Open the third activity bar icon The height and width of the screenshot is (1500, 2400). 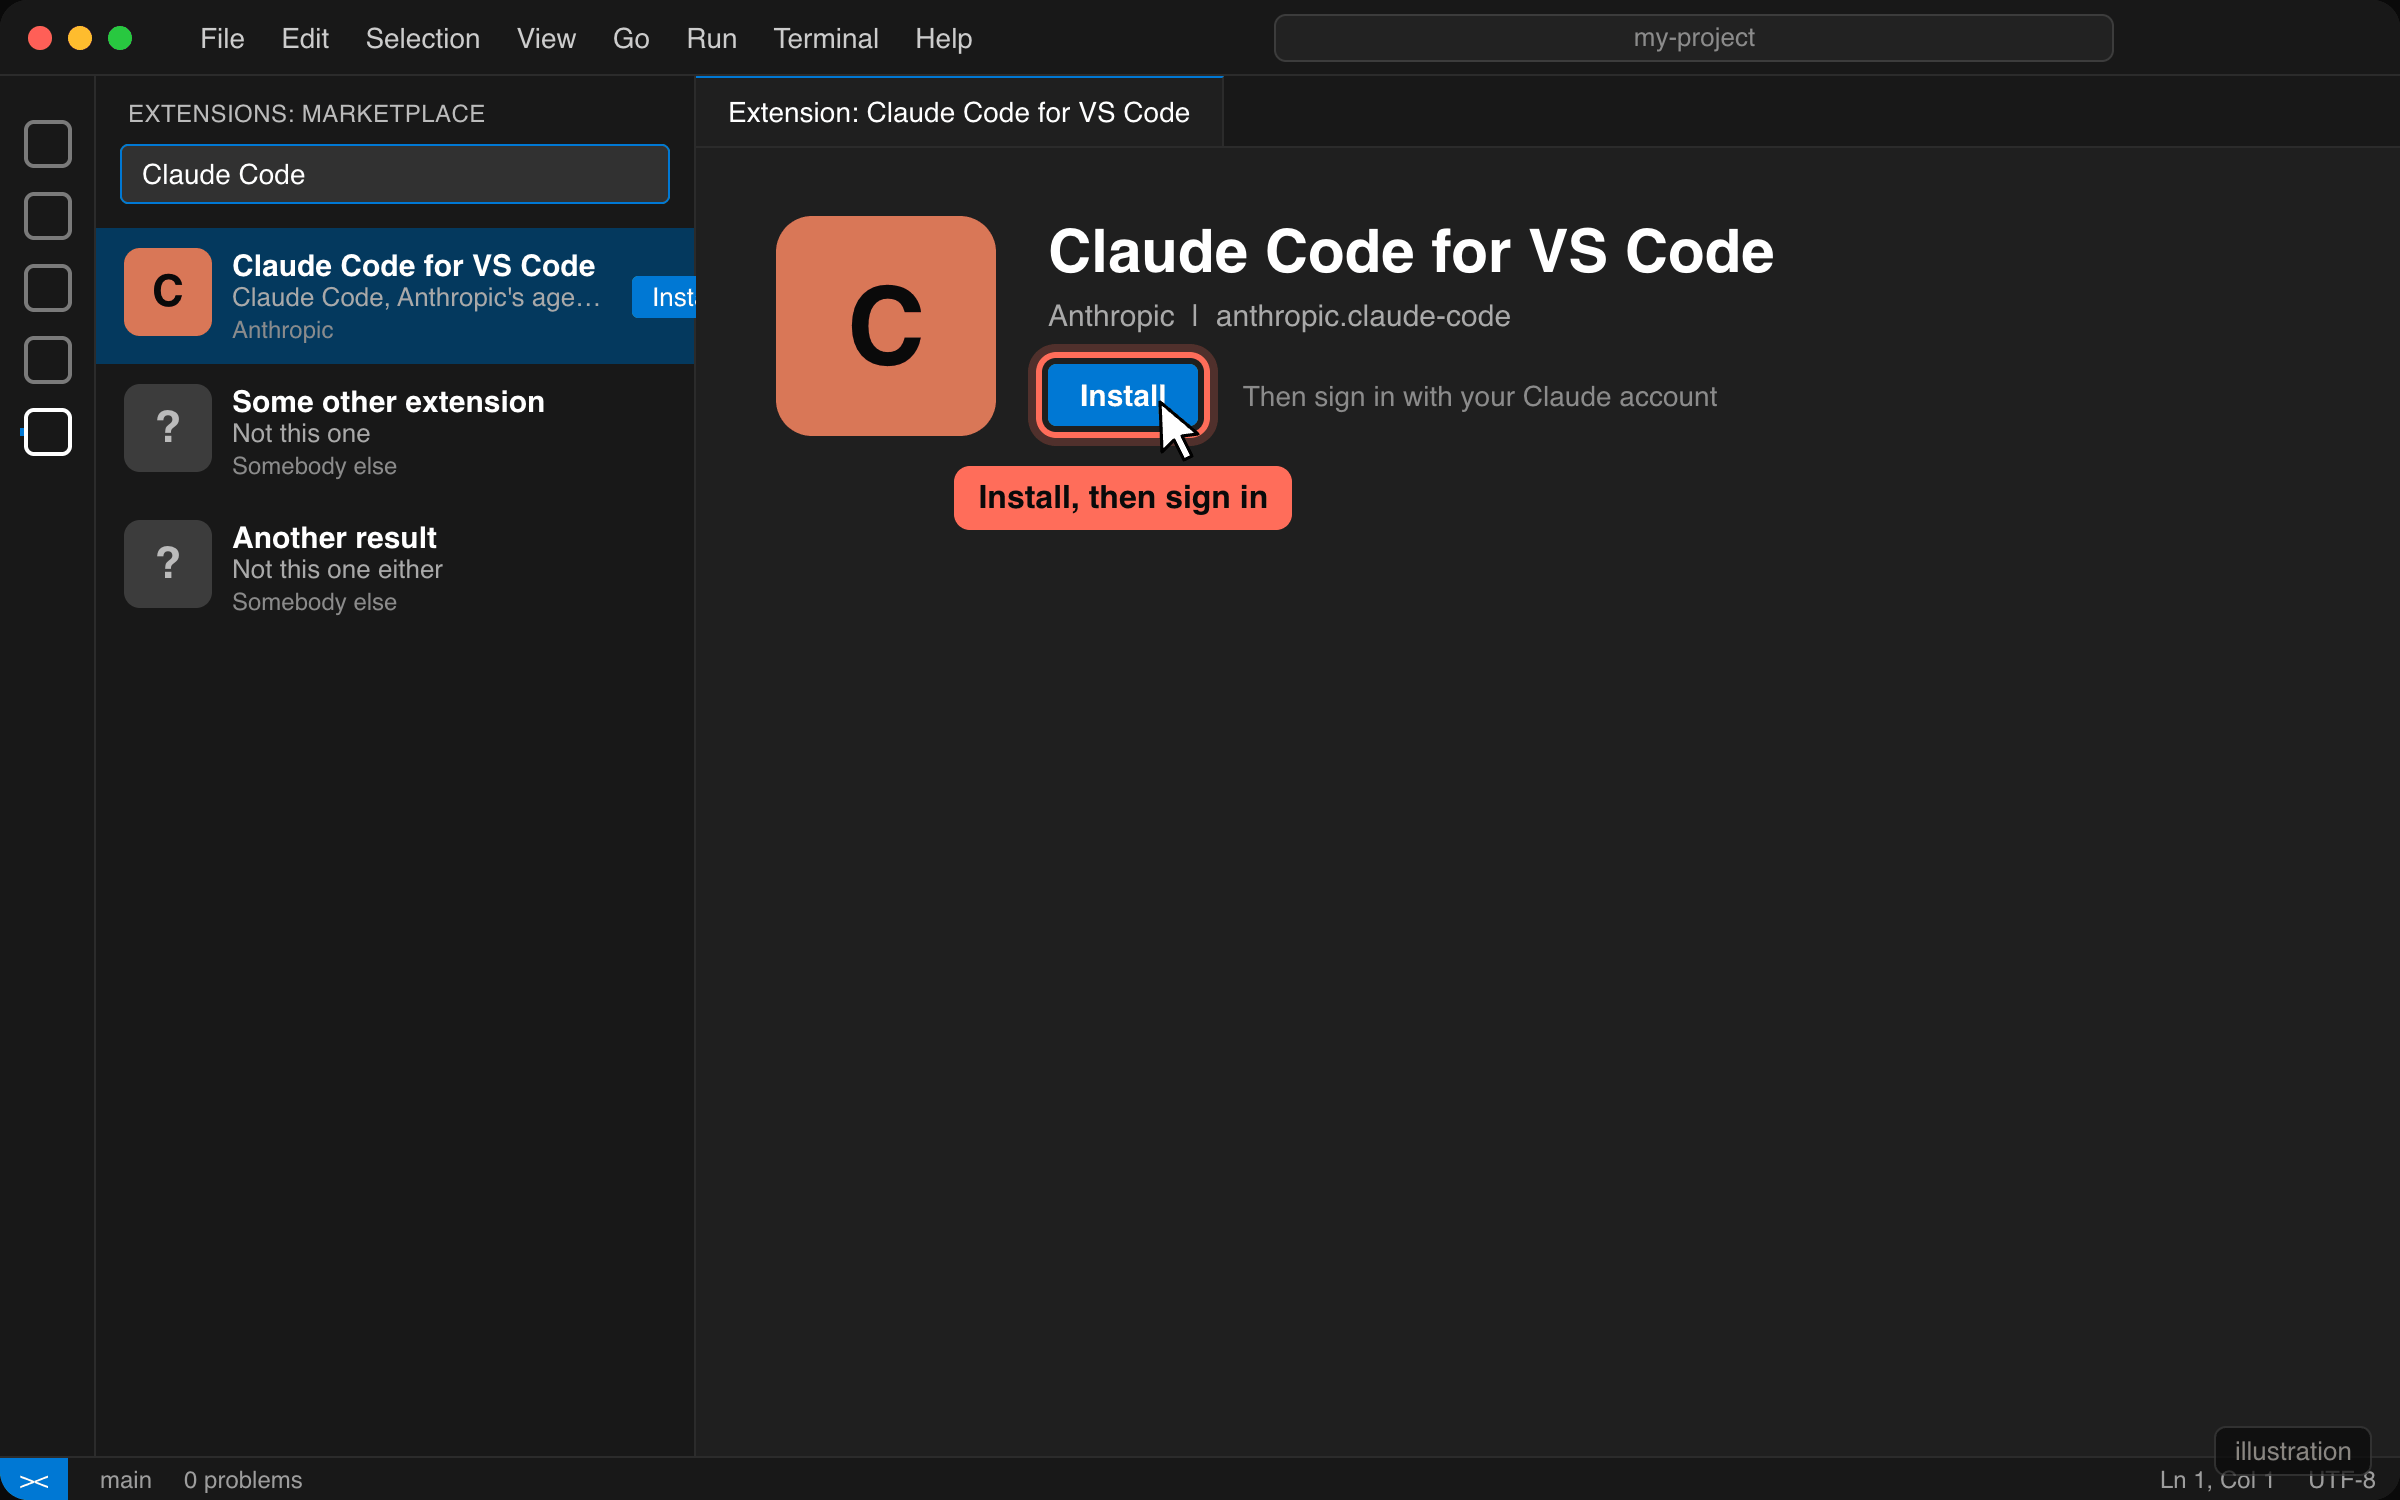point(48,288)
